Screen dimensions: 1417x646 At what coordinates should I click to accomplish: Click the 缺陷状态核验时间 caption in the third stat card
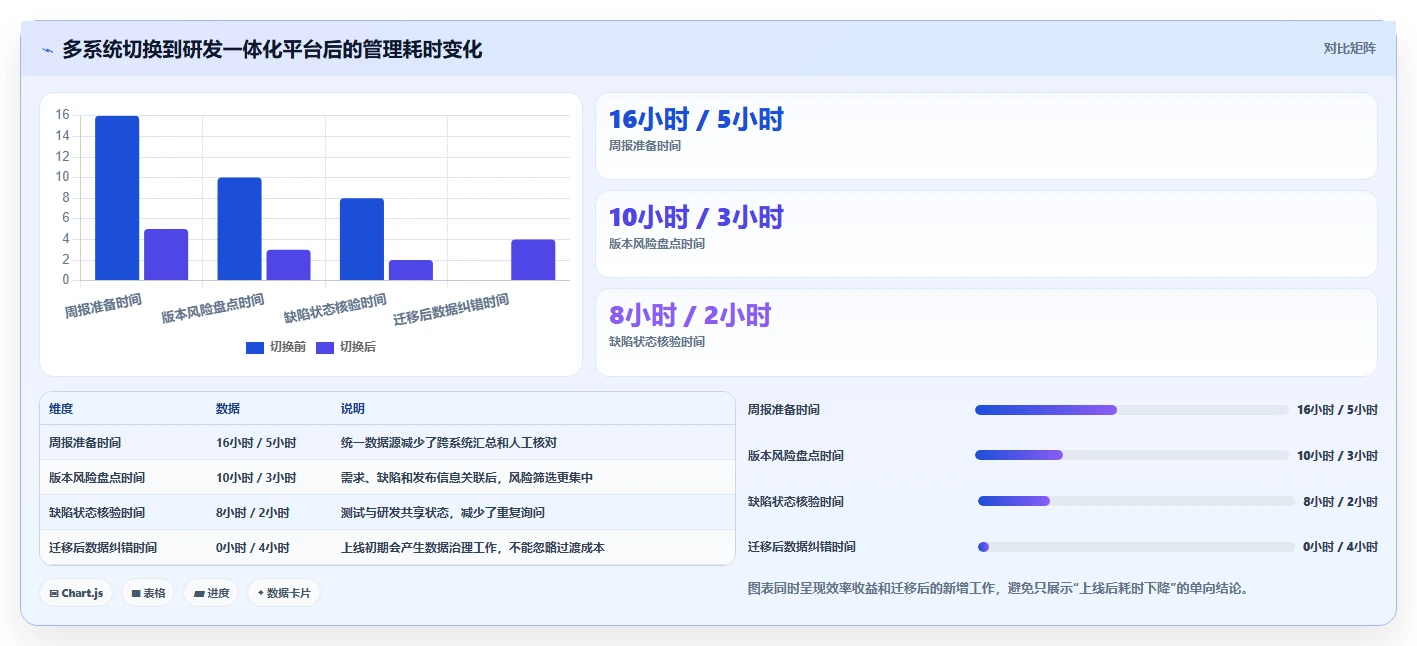[657, 342]
